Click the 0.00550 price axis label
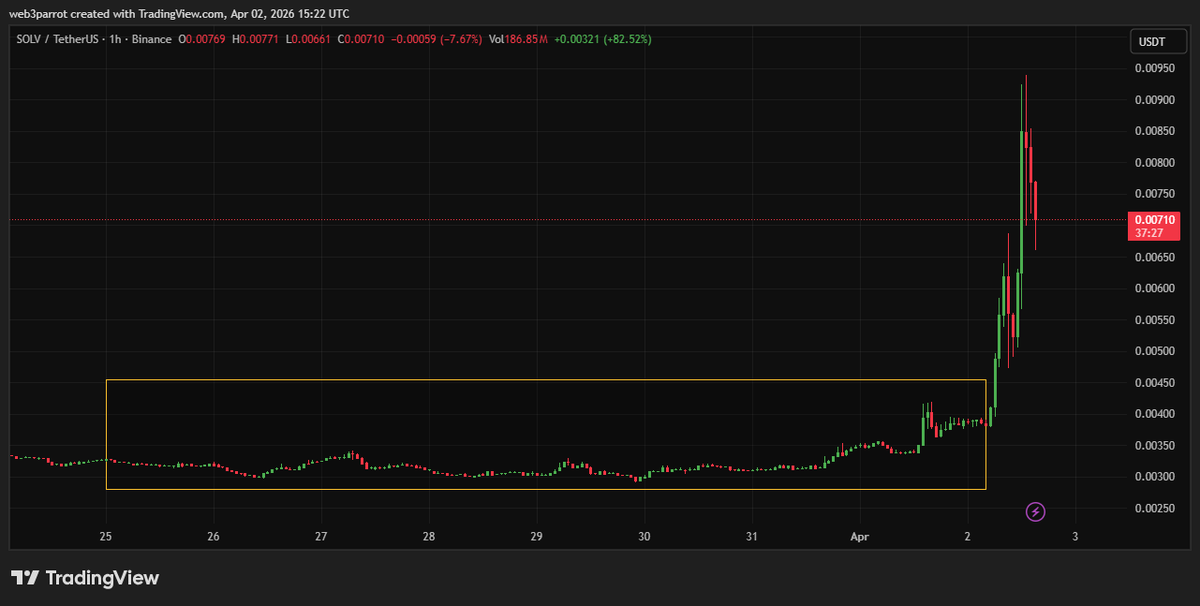This screenshot has height=606, width=1200. pyautogui.click(x=1156, y=320)
